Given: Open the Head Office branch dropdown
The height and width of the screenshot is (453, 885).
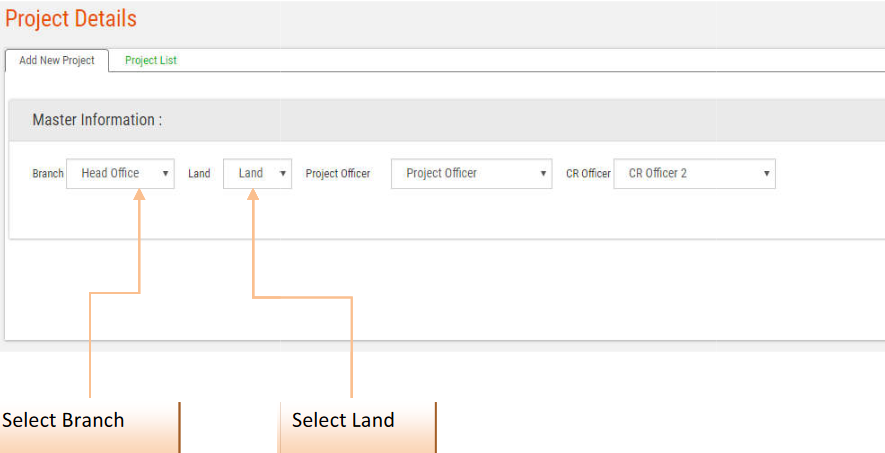Looking at the screenshot, I should pos(119,174).
